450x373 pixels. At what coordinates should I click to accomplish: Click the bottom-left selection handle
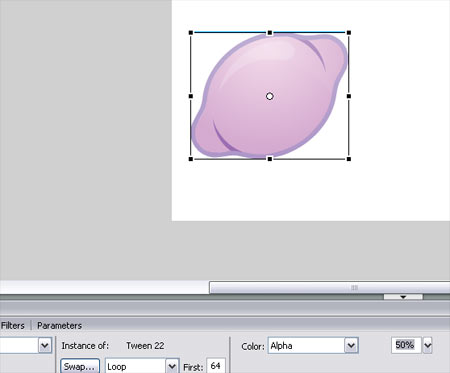[x=191, y=159]
